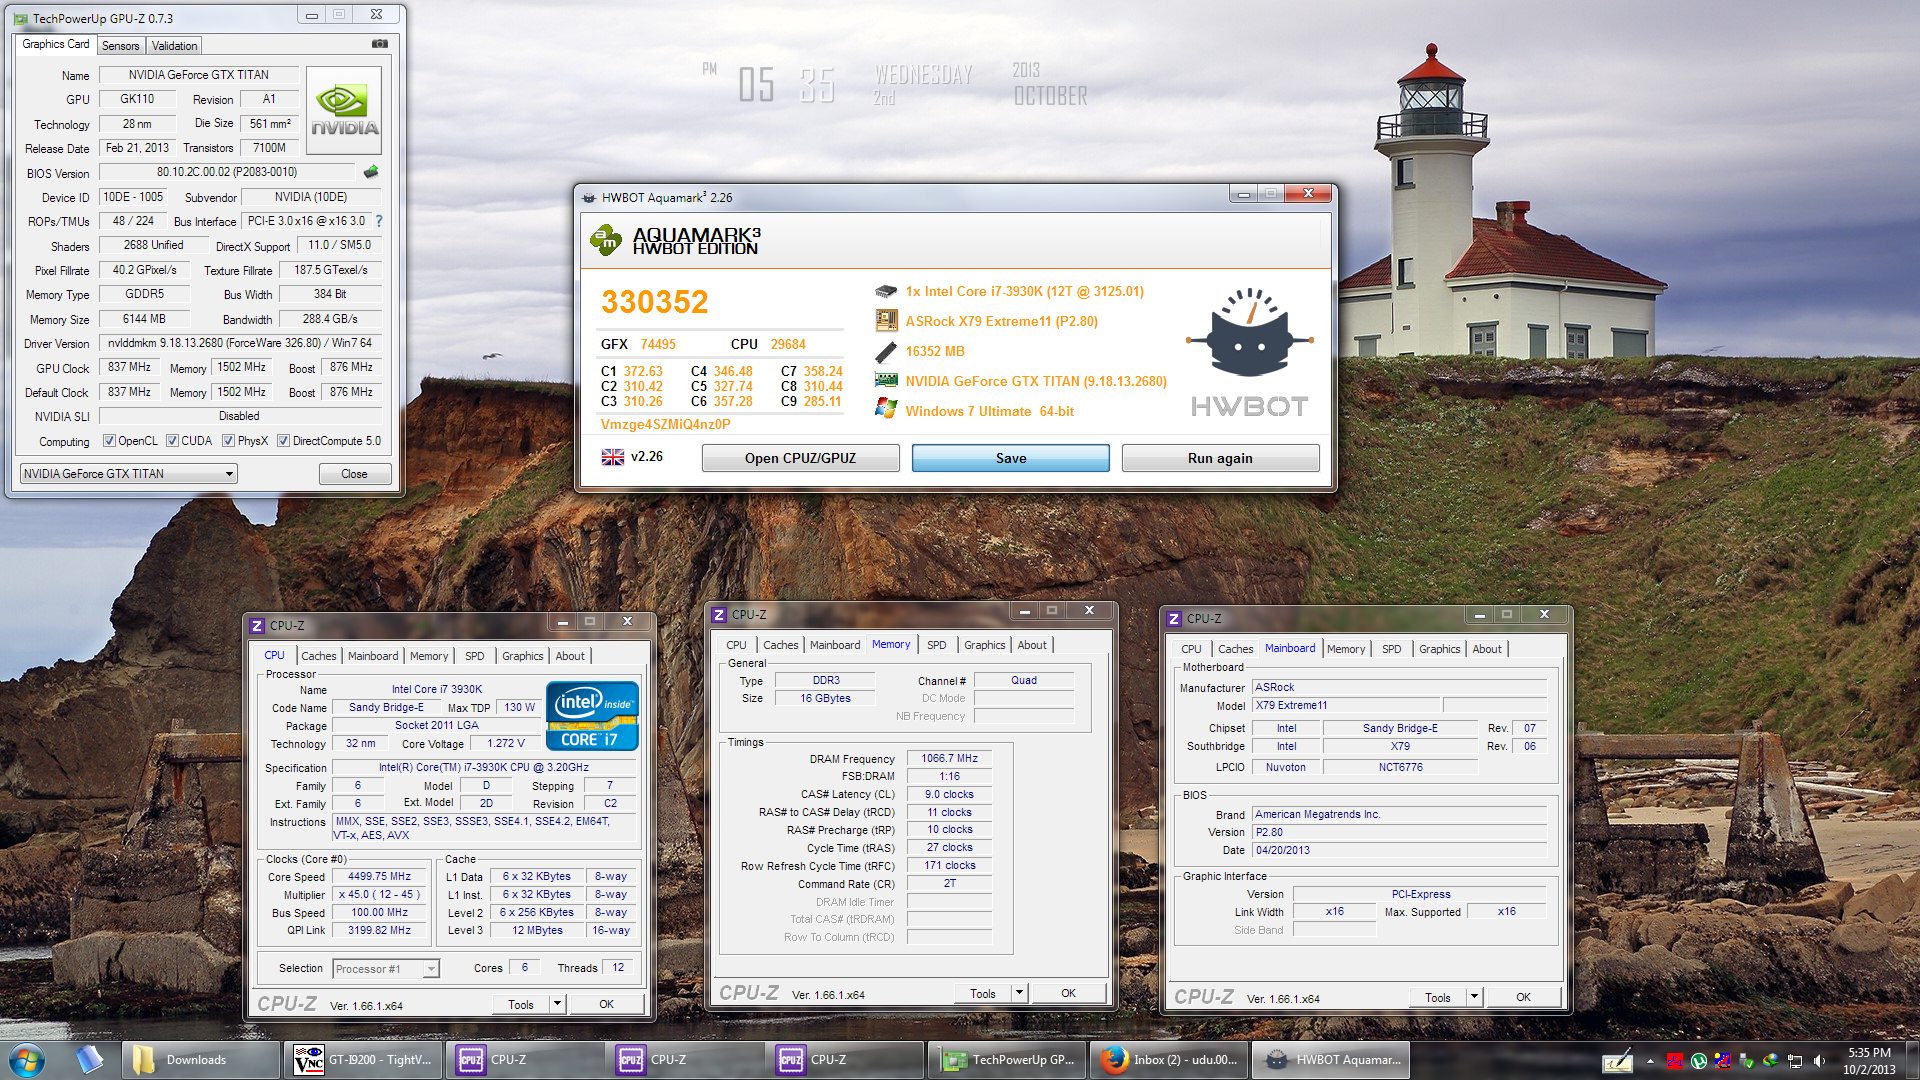The width and height of the screenshot is (1920, 1080).
Task: Switch to Sensors tab in GPU-Z
Action: point(121,46)
